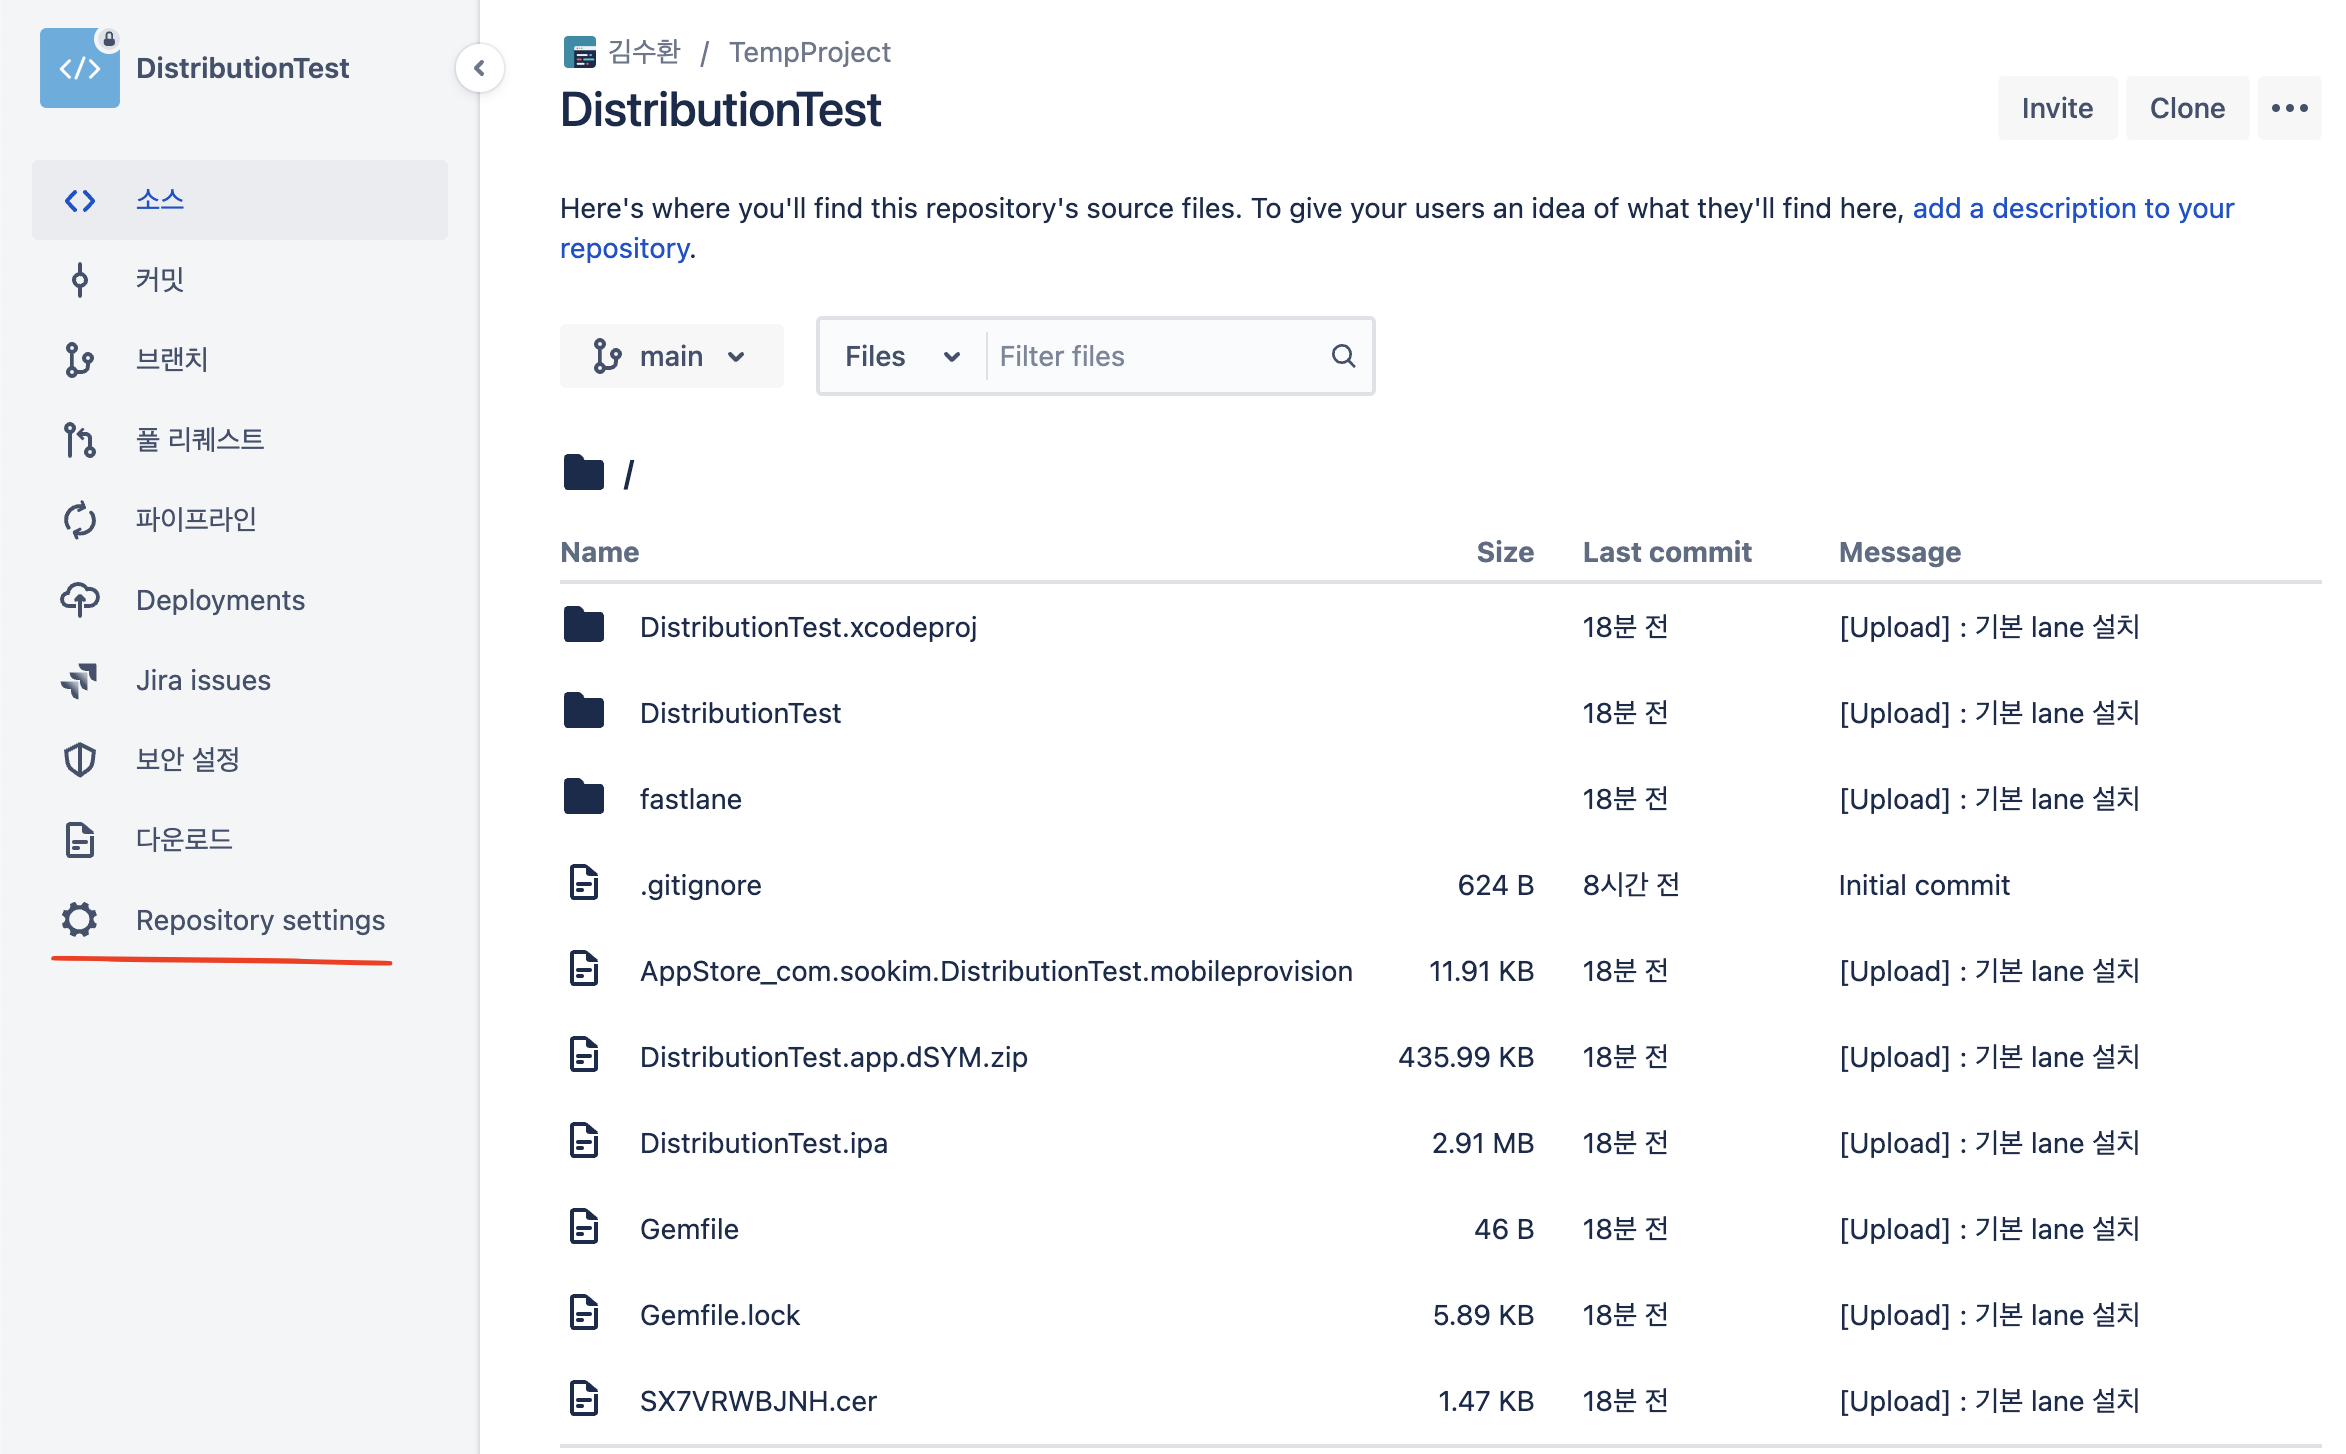The width and height of the screenshot is (2346, 1454).
Task: Open the main branch selector dropdown
Action: (671, 356)
